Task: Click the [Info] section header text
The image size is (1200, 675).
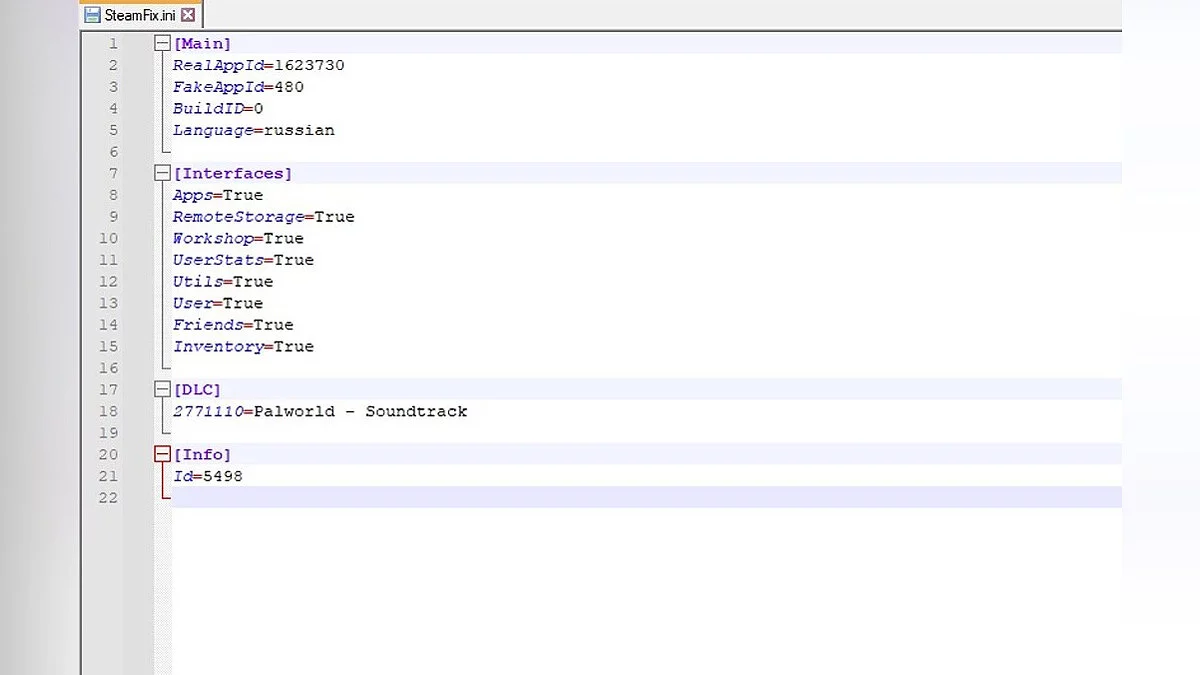Action: pyautogui.click(x=202, y=455)
